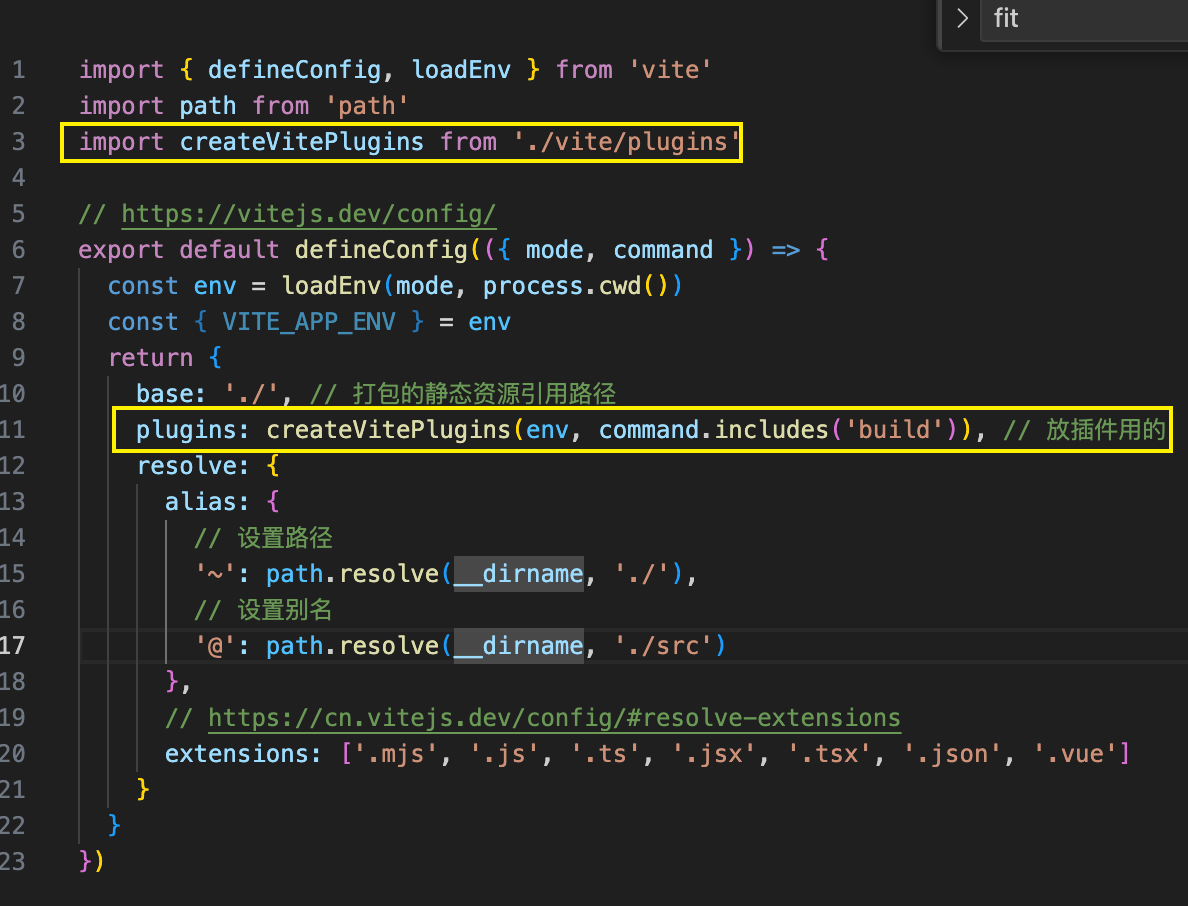Click 'command' parameter on line 6
Viewport: 1188px width, 906px height.
663,250
